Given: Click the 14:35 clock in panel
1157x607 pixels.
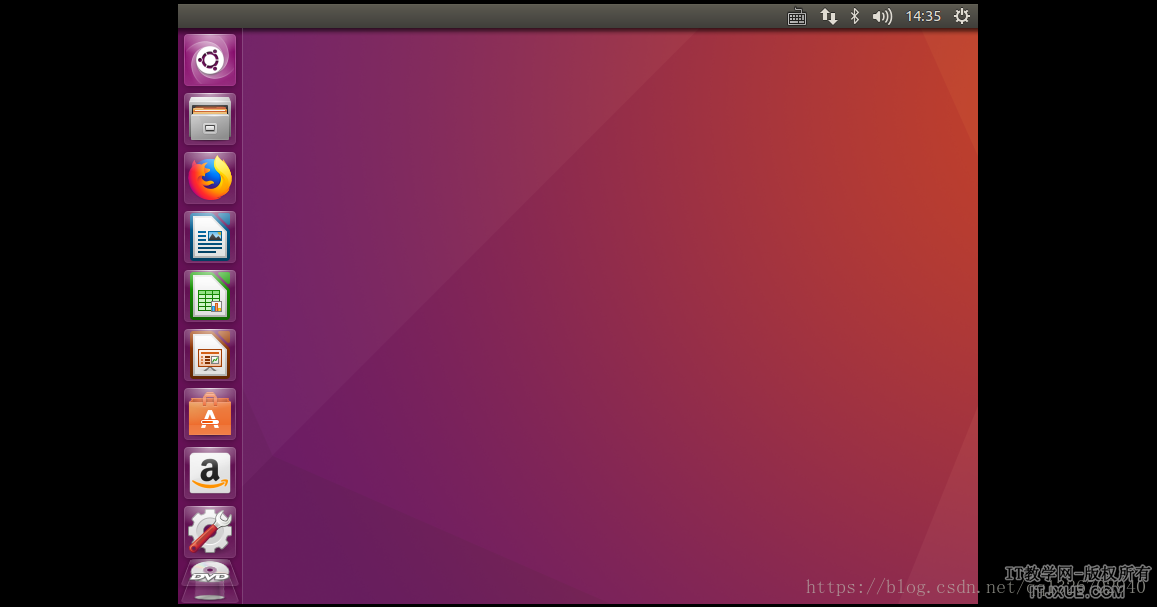Looking at the screenshot, I should (923, 16).
